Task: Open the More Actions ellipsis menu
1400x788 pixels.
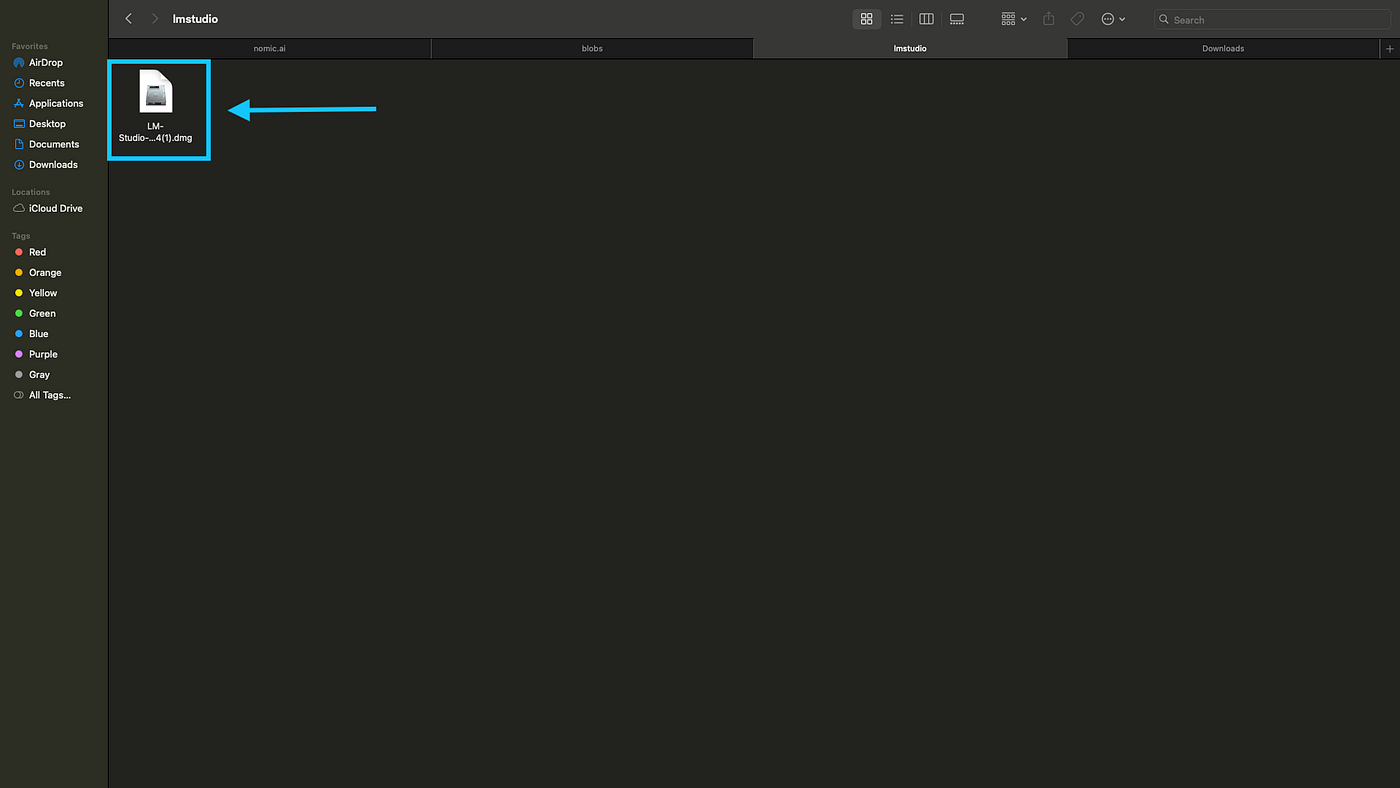Action: [1113, 19]
